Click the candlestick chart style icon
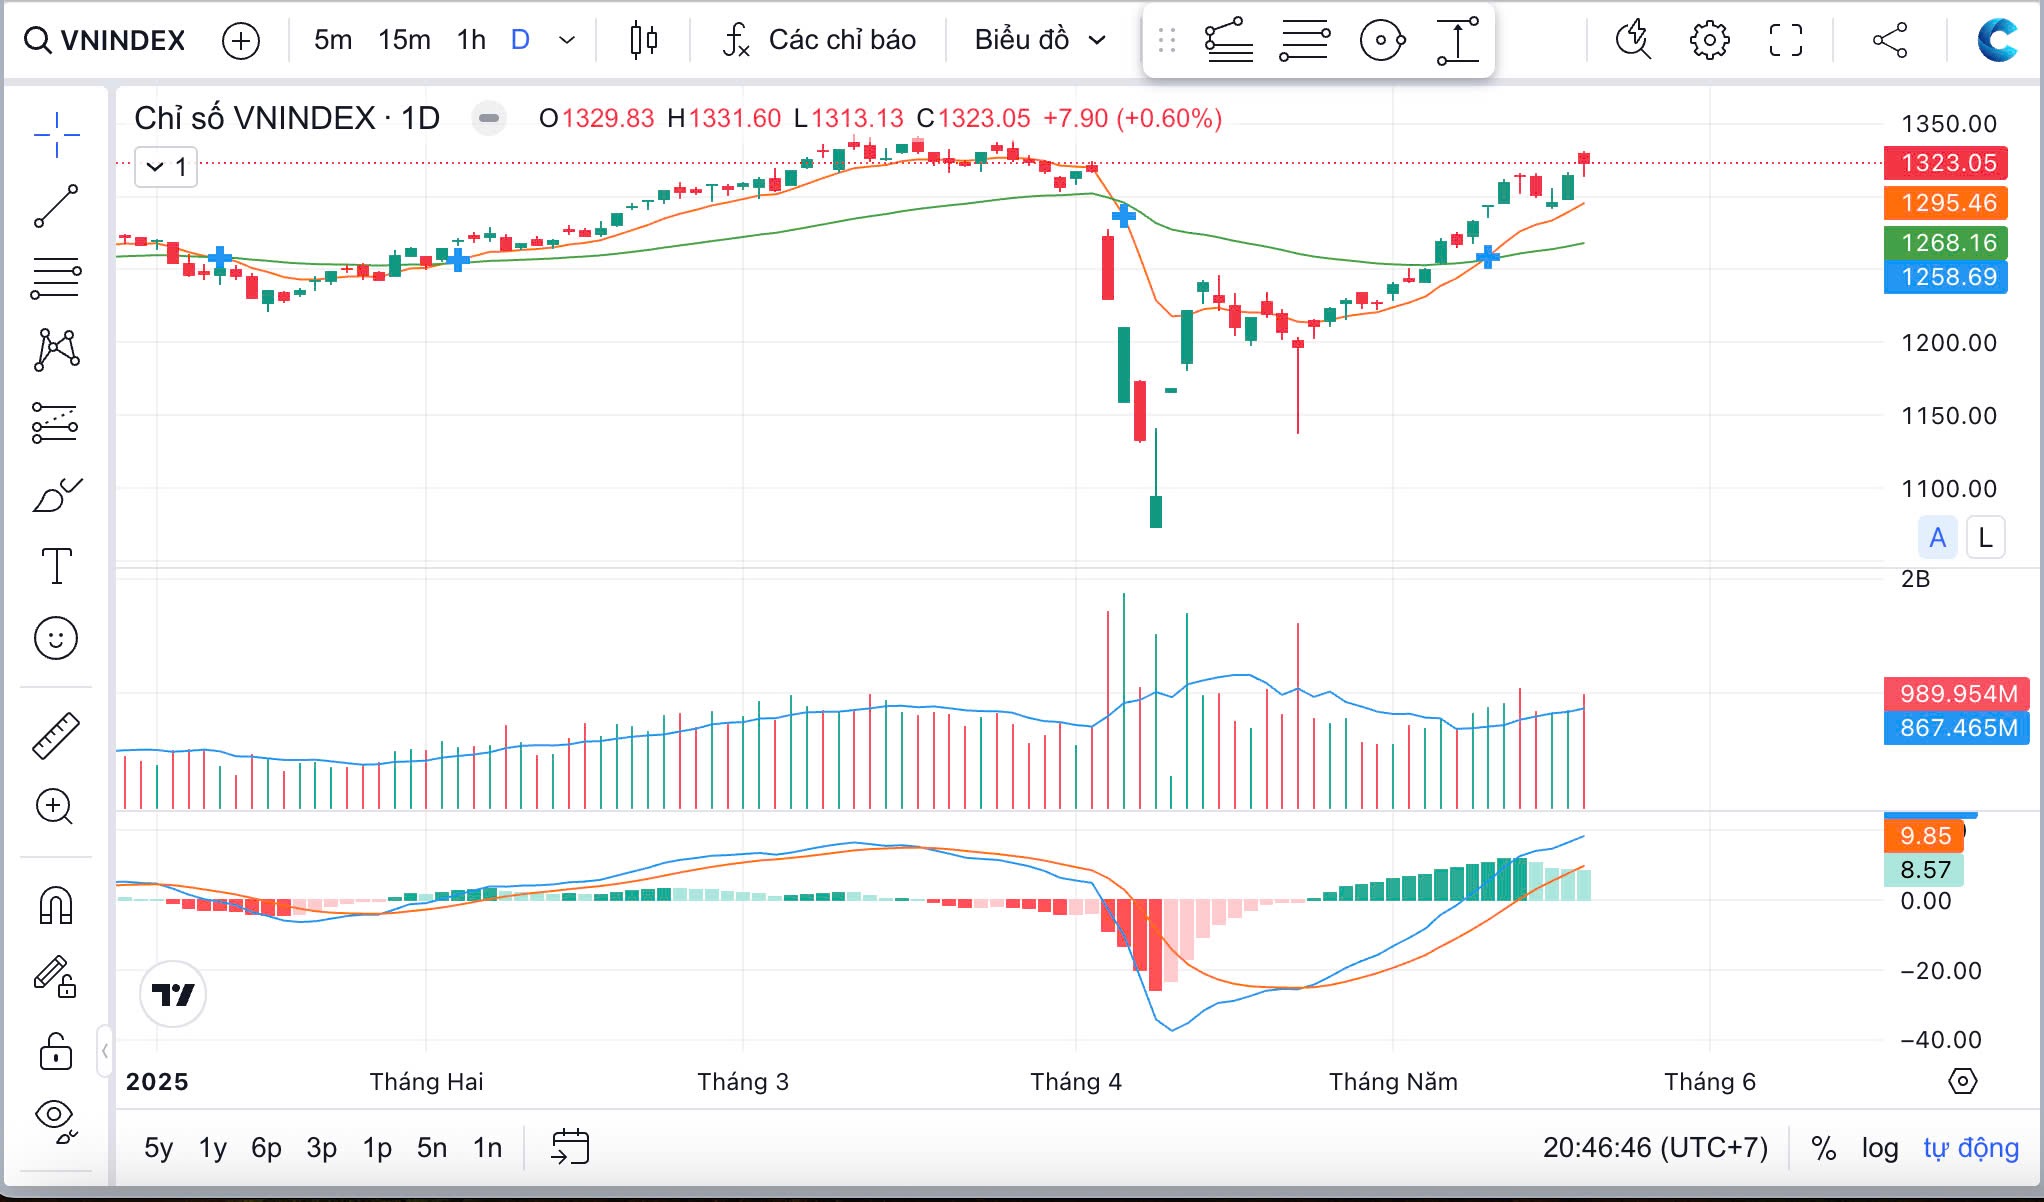 [643, 40]
